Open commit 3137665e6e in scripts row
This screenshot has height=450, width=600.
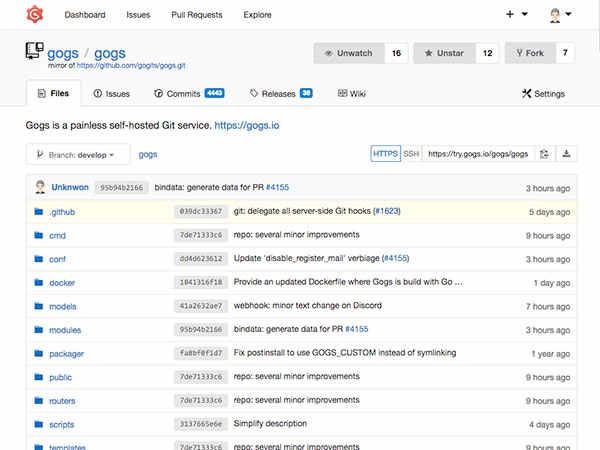(x=201, y=424)
